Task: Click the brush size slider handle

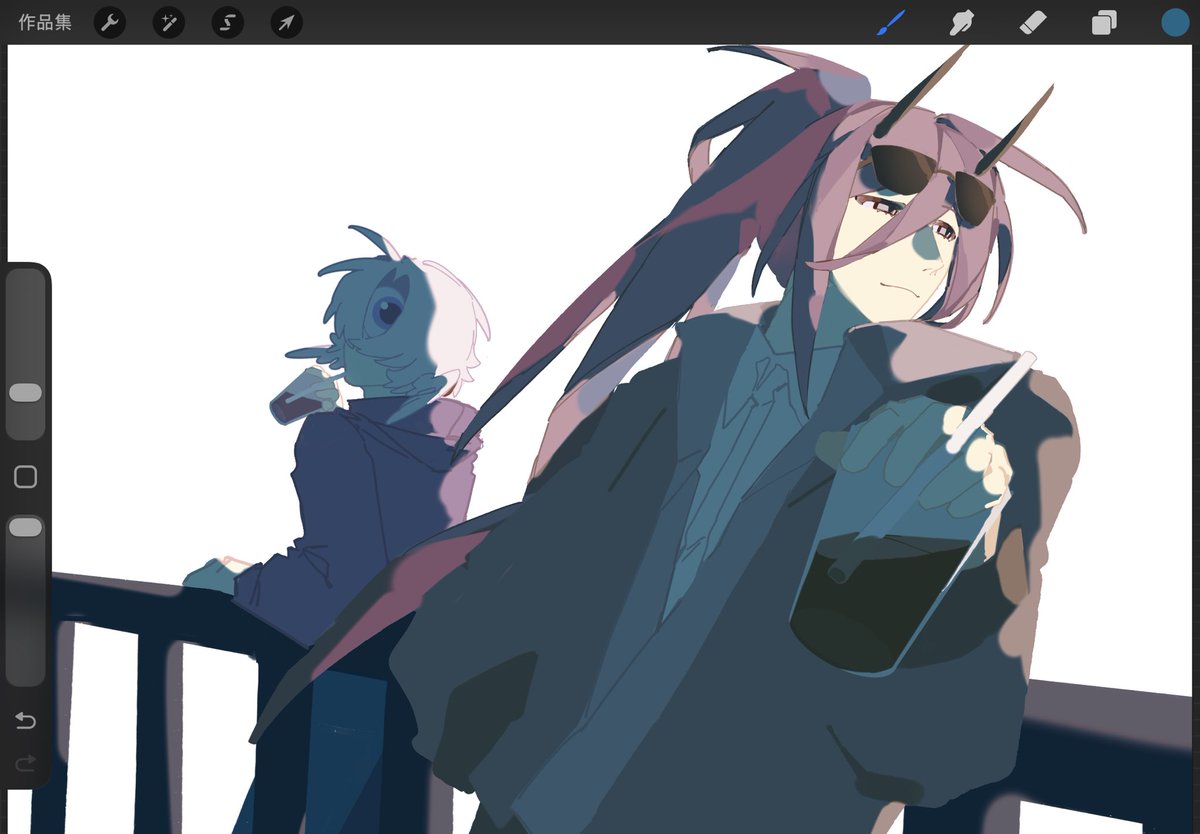Action: 26,393
